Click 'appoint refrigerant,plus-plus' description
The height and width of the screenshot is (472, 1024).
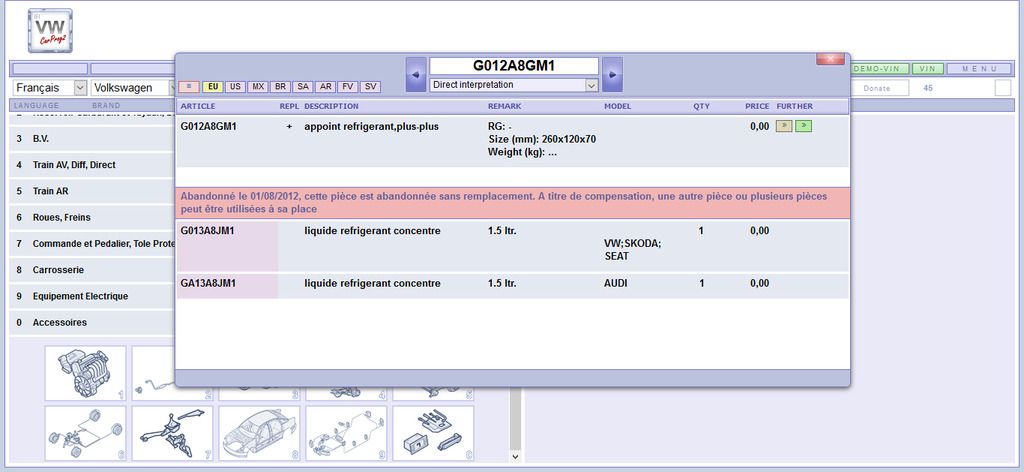[x=372, y=127]
